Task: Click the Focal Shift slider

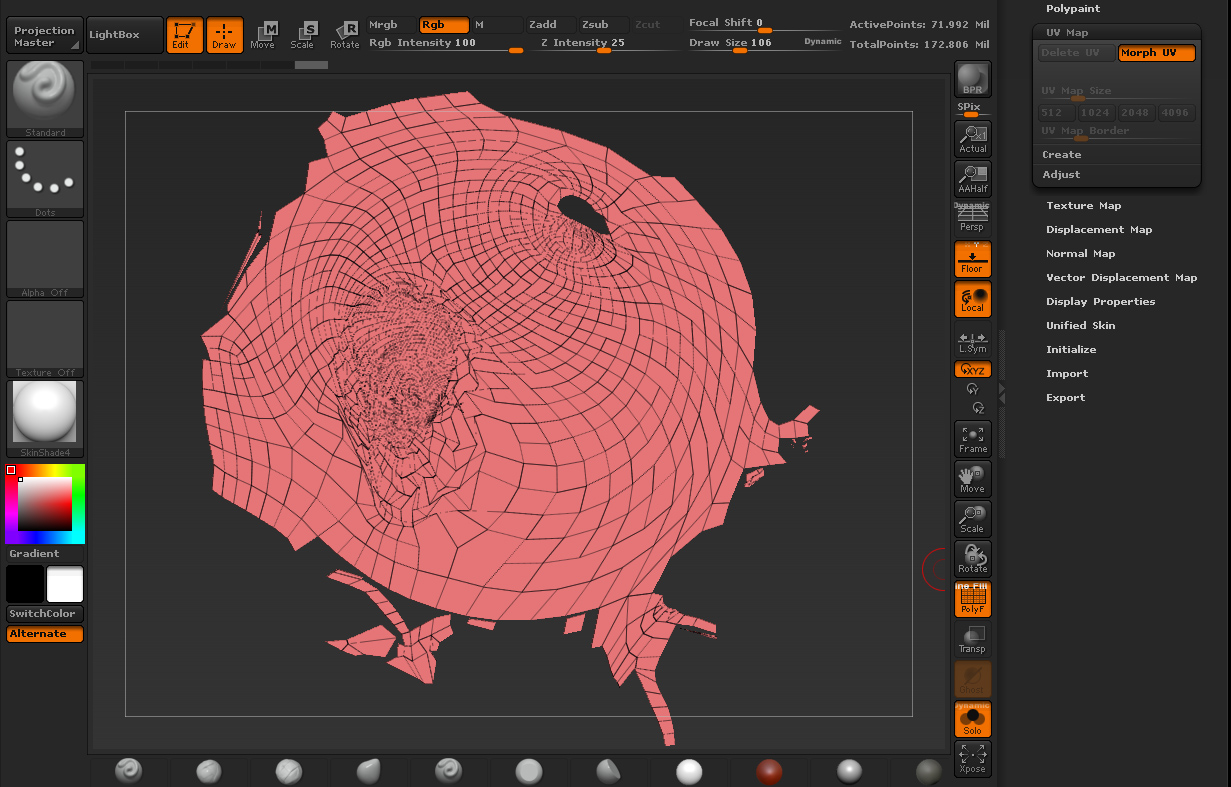Action: (764, 24)
